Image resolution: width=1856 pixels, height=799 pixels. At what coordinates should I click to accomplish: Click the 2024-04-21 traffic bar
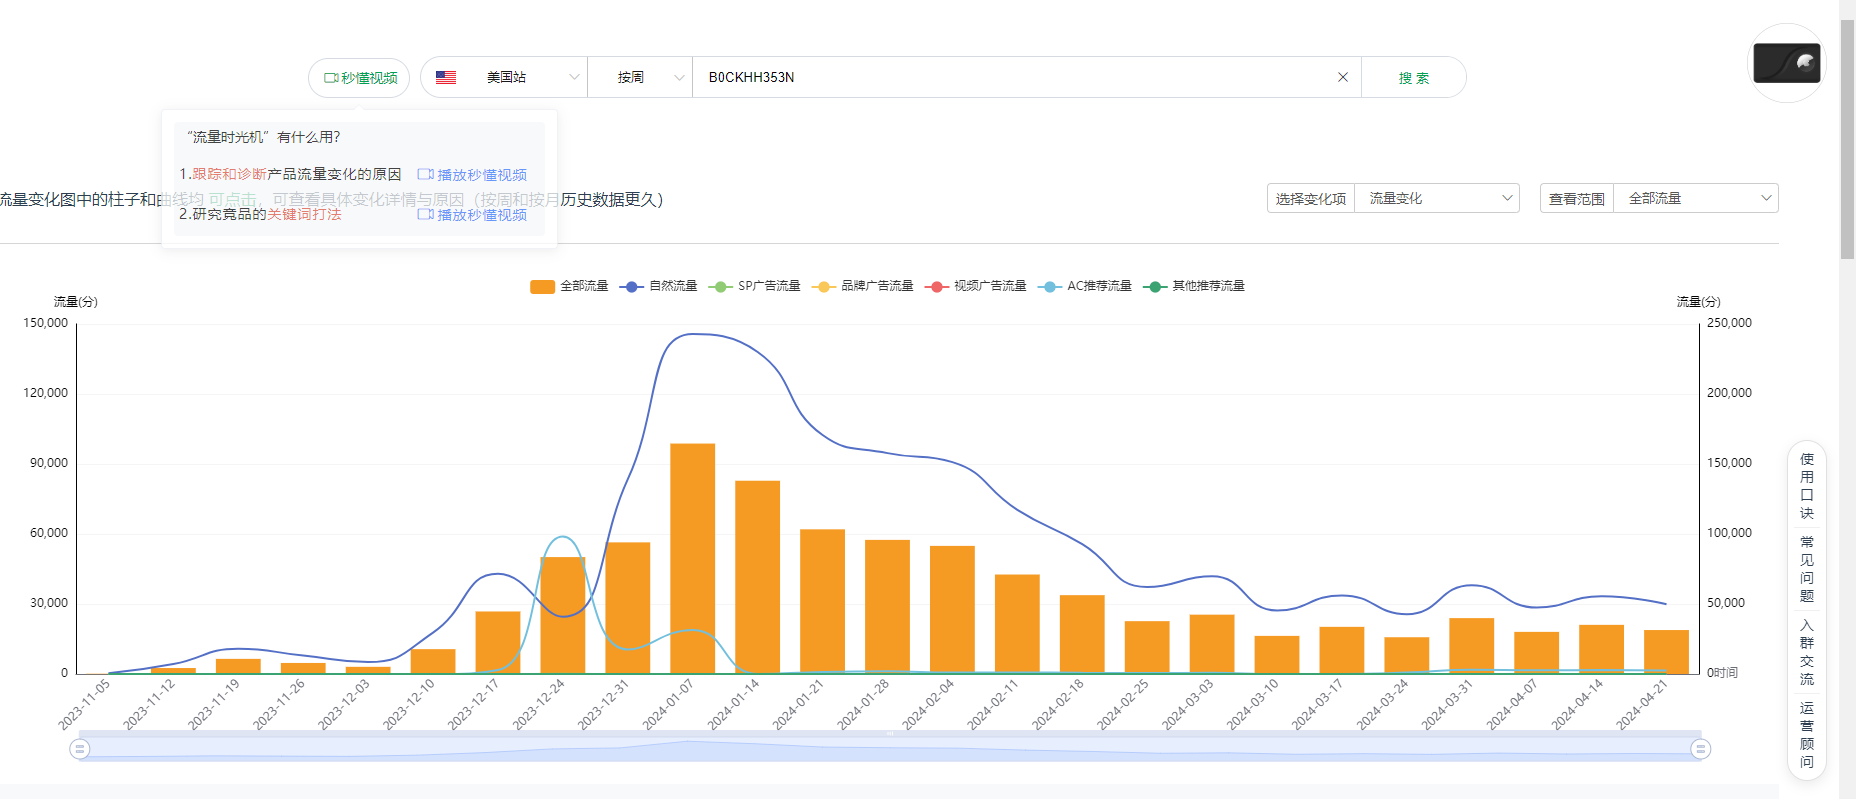(1667, 651)
